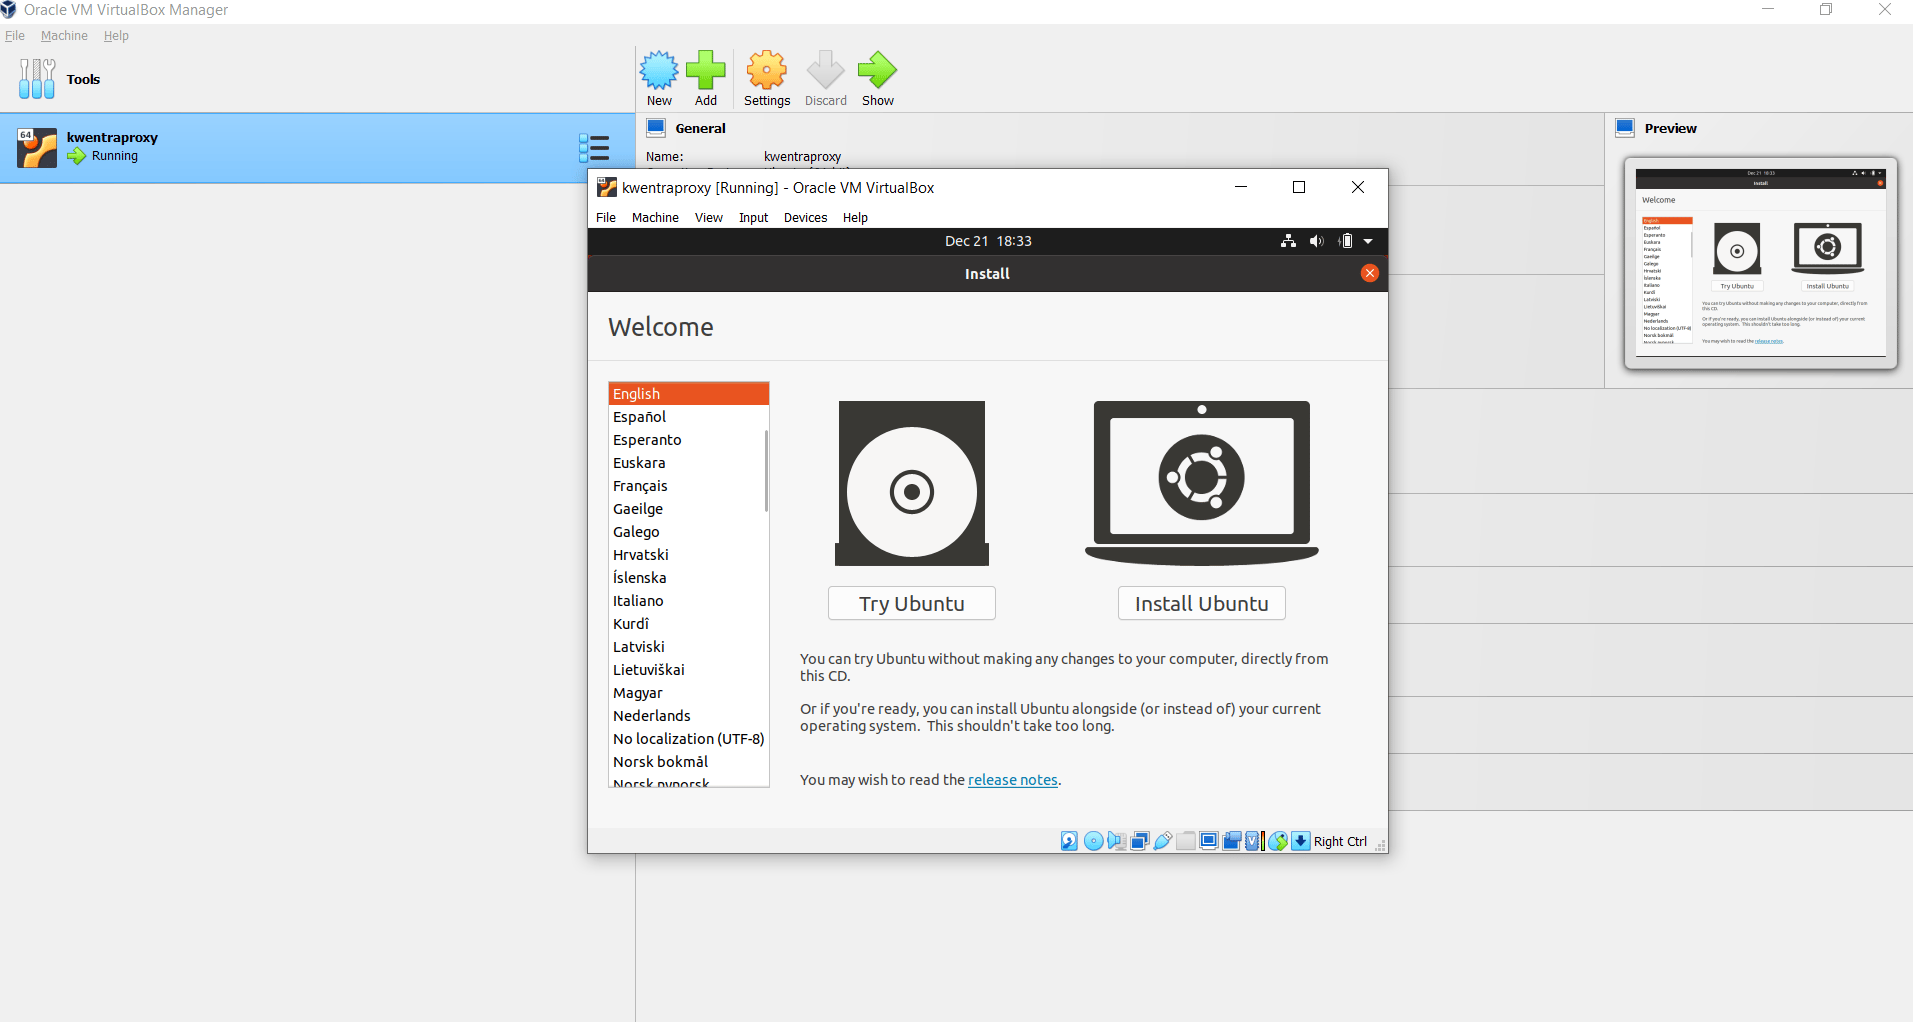Viewport: 1913px width, 1022px height.
Task: Select Esperanto in the language list
Action: click(x=689, y=440)
